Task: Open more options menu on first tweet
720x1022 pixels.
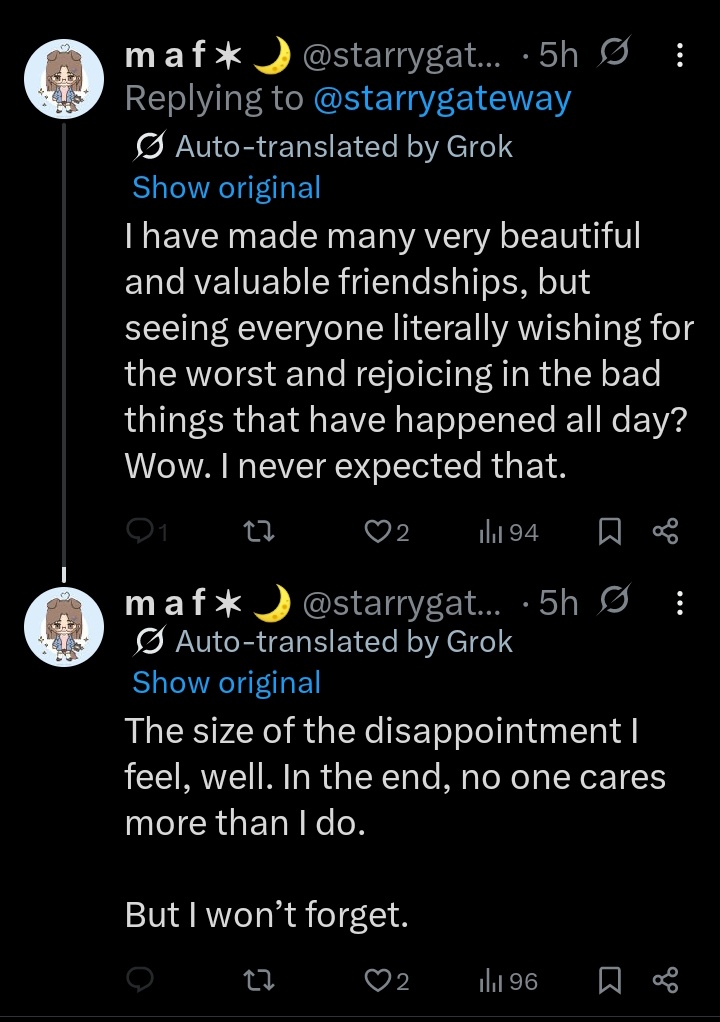Action: (680, 55)
